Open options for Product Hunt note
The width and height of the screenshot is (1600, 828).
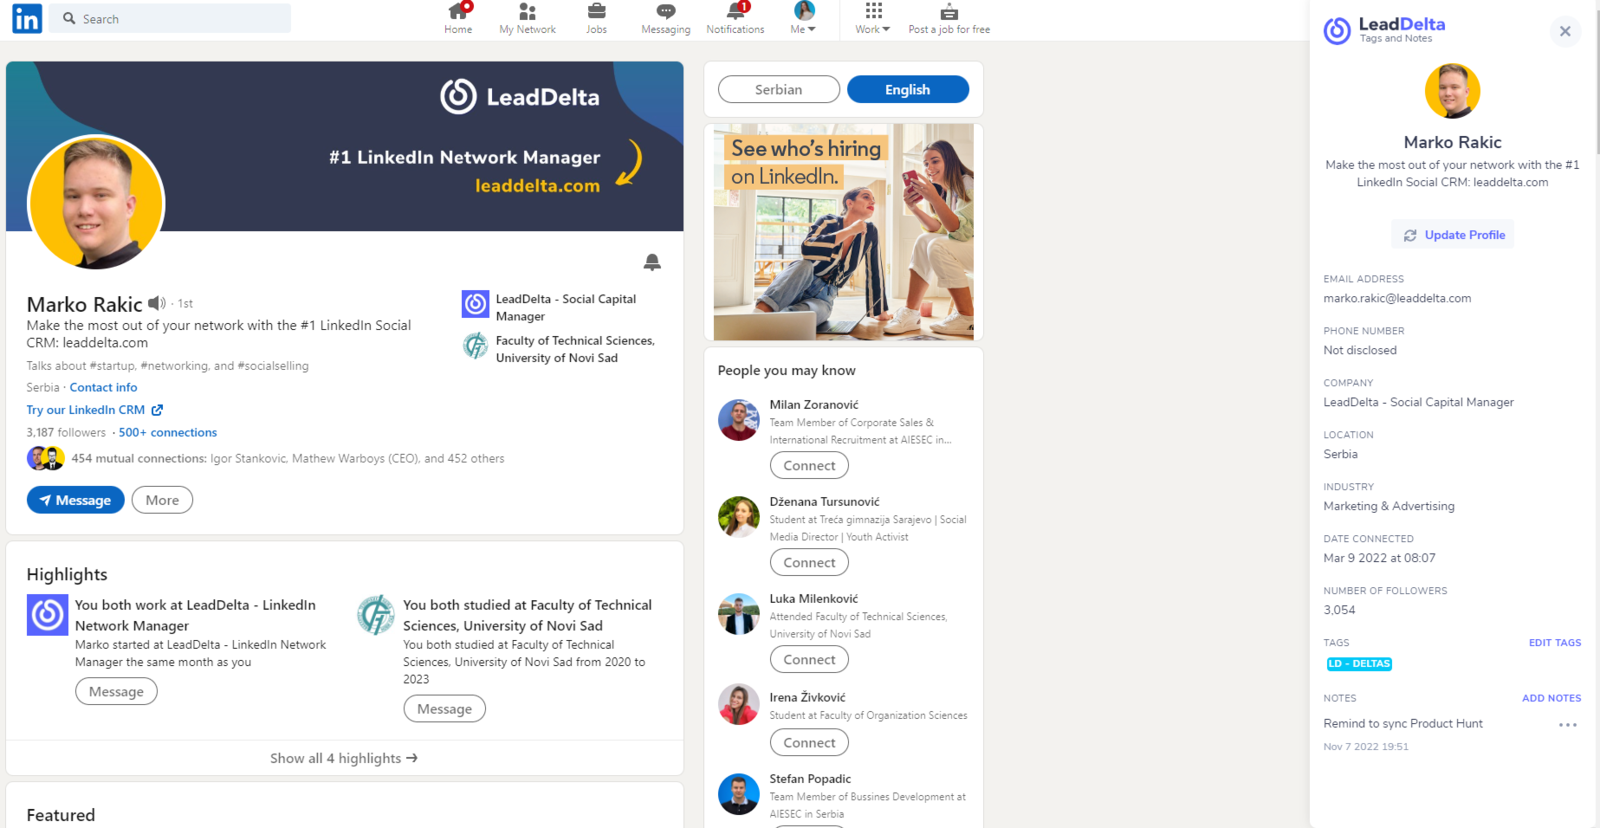(1568, 725)
